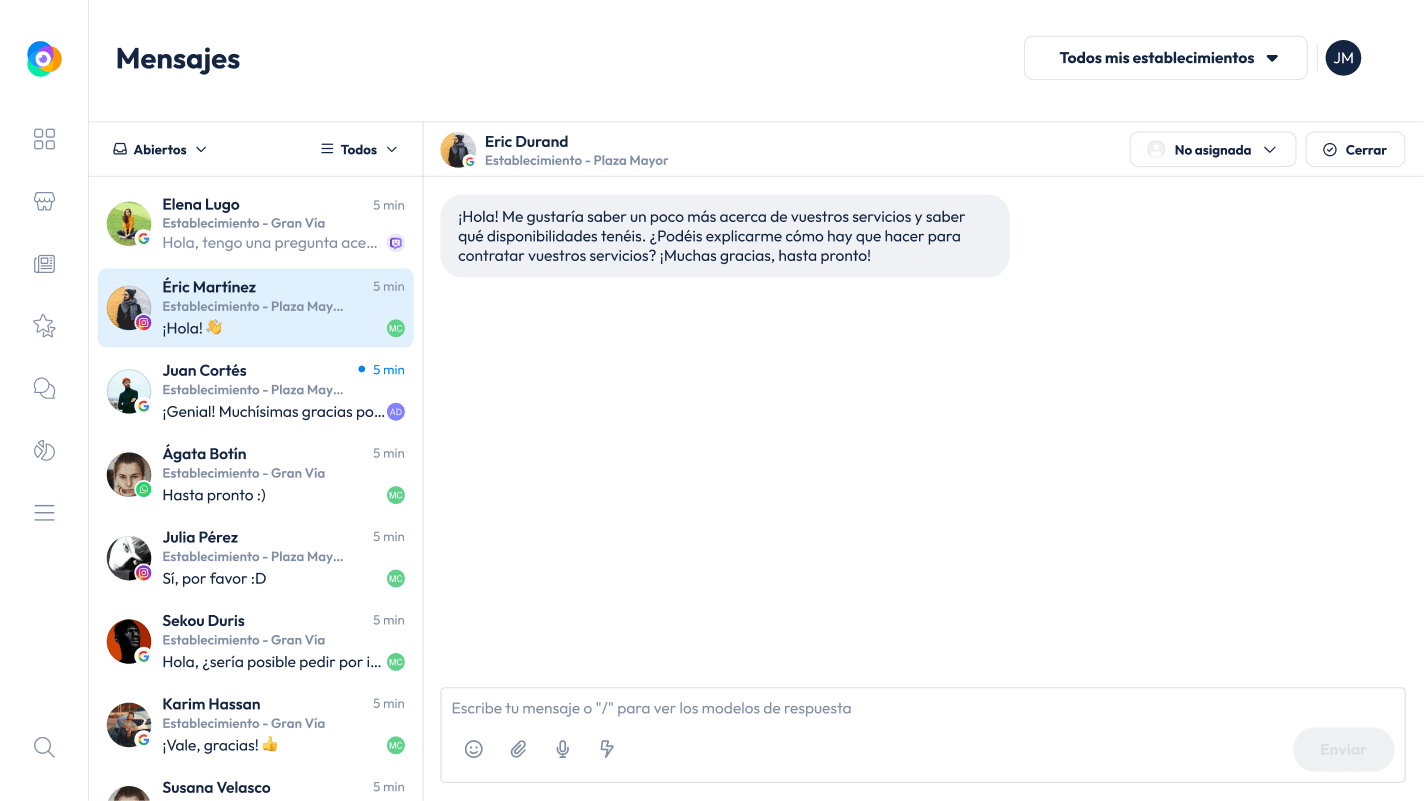This screenshot has height=801, width=1424.
Task: Open the store icon in the sidebar
Action: [44, 201]
